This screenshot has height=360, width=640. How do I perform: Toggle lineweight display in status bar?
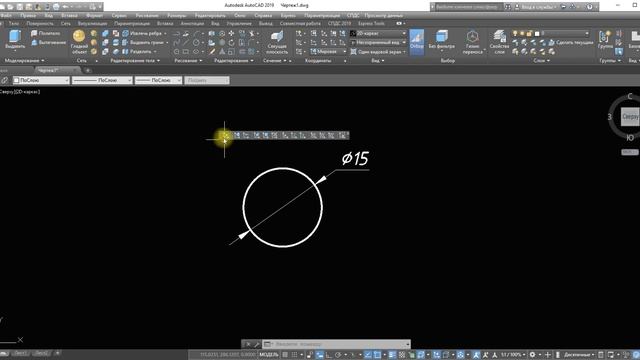coord(392,355)
